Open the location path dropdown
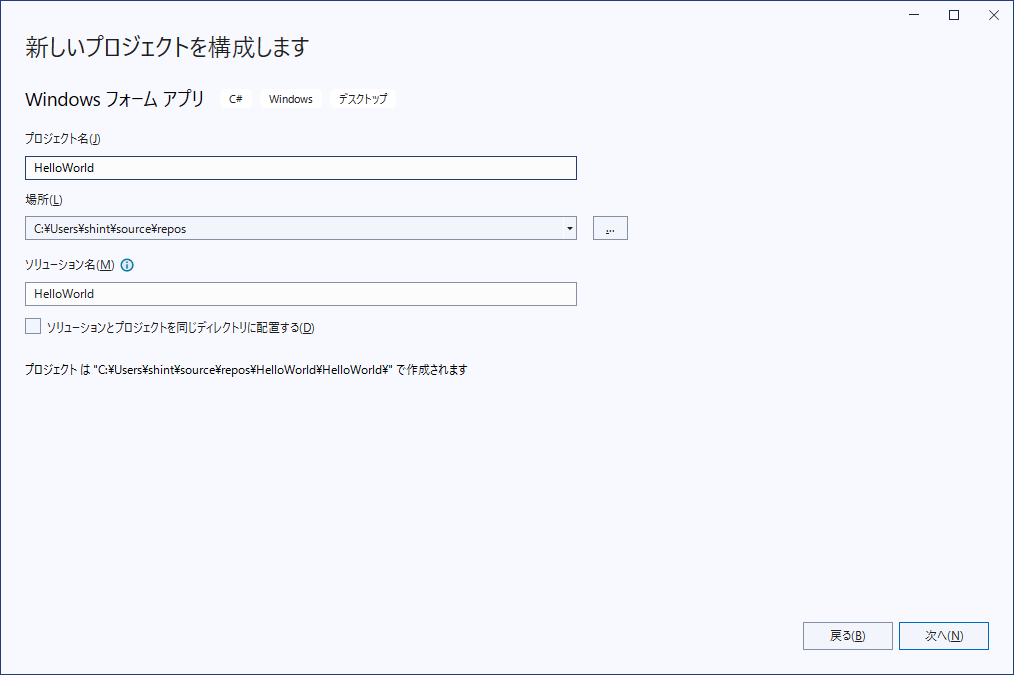 point(569,228)
